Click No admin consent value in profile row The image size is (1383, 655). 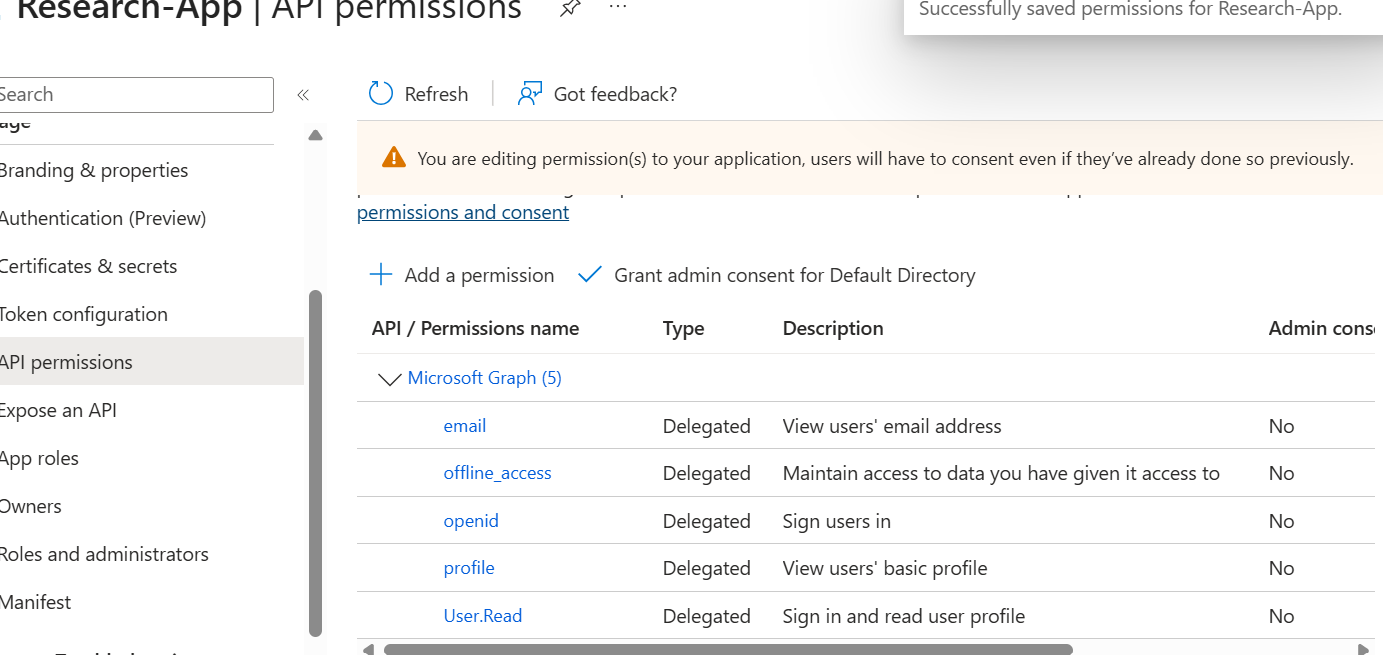click(x=1281, y=568)
